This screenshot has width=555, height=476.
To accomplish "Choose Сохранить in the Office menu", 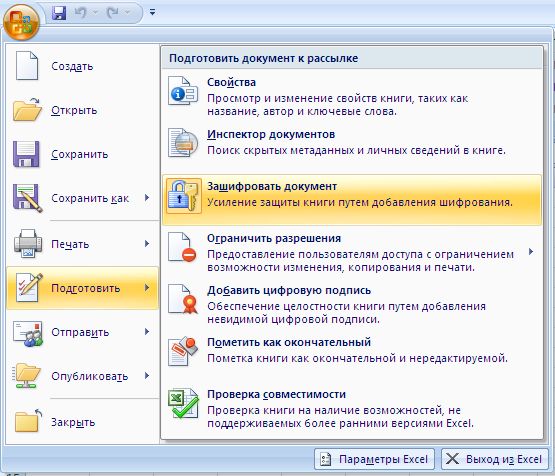I will pos(82,154).
